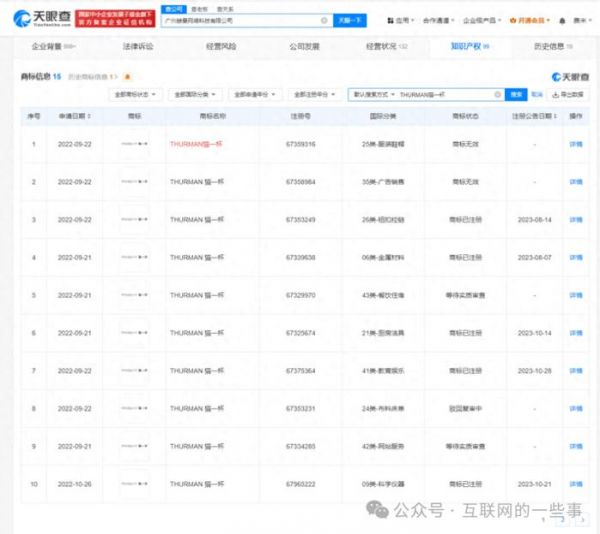Expand the 全部申请年份 filter dropdown
Image resolution: width=600 pixels, height=534 pixels.
pos(253,94)
